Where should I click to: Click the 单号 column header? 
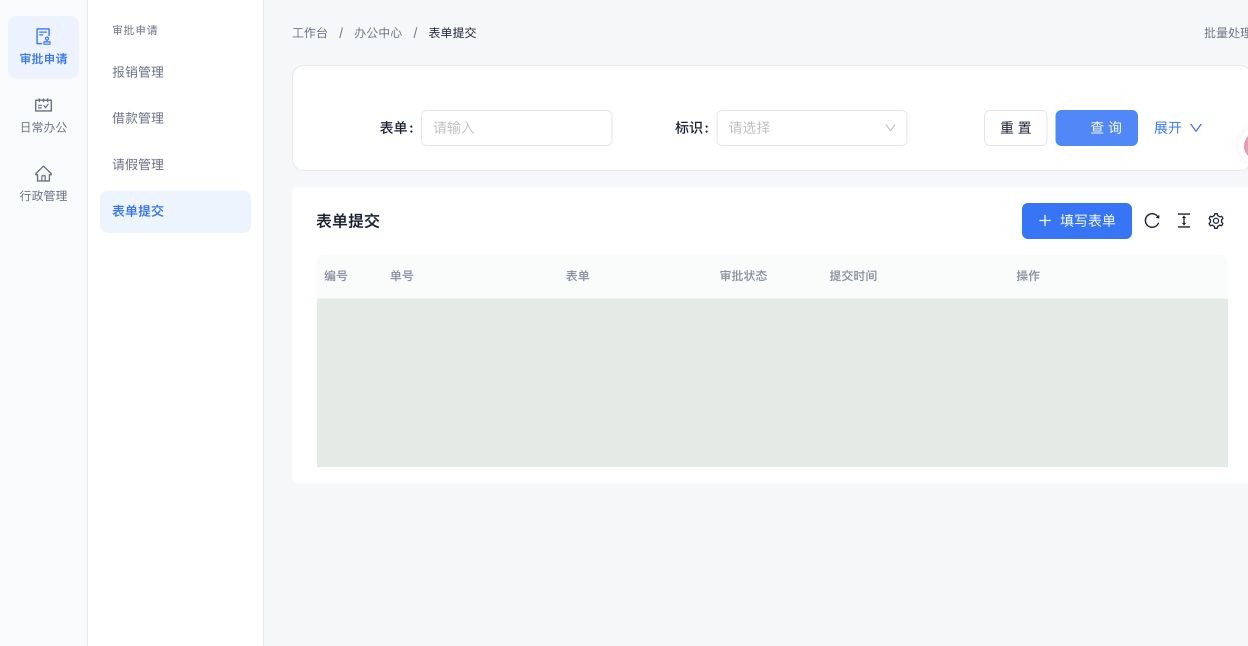(x=402, y=276)
